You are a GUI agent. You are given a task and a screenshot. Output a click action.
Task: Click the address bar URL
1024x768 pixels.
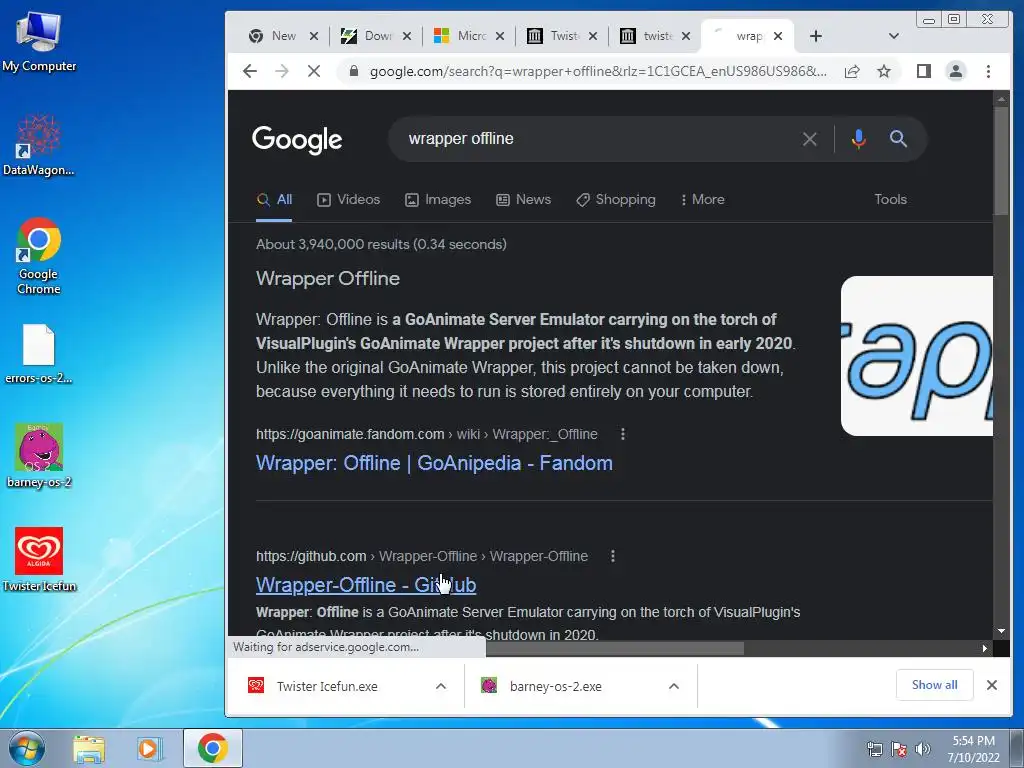click(598, 71)
